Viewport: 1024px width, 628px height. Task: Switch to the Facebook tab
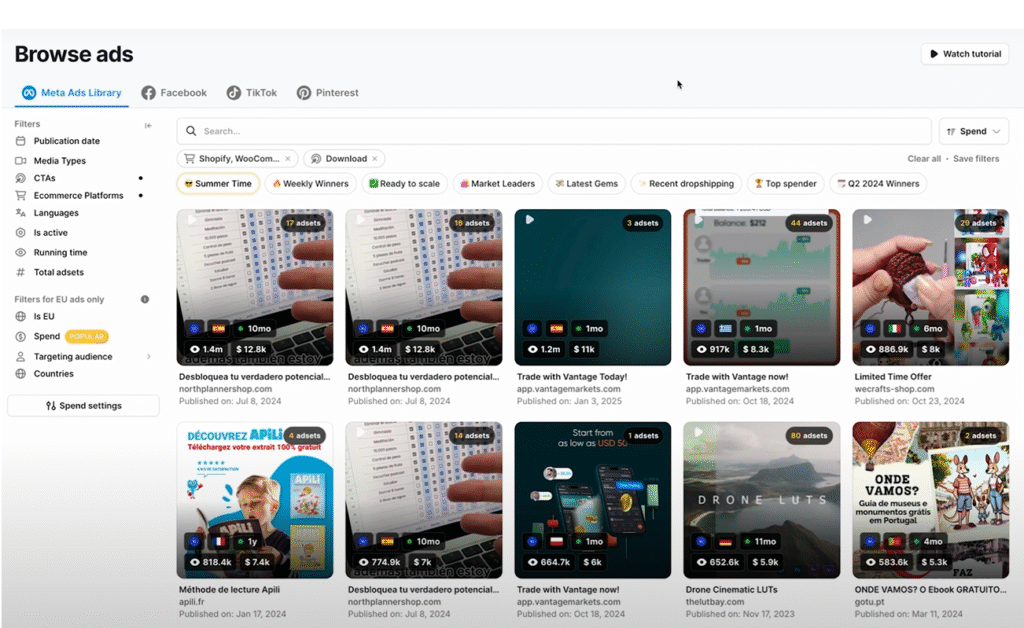174,93
